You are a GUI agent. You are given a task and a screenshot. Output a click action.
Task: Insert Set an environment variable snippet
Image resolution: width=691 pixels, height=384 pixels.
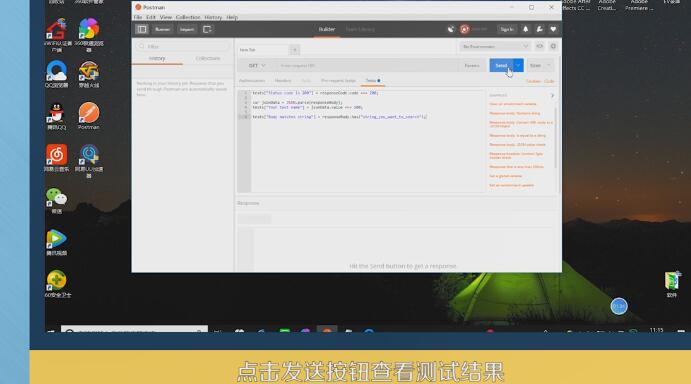tap(511, 185)
